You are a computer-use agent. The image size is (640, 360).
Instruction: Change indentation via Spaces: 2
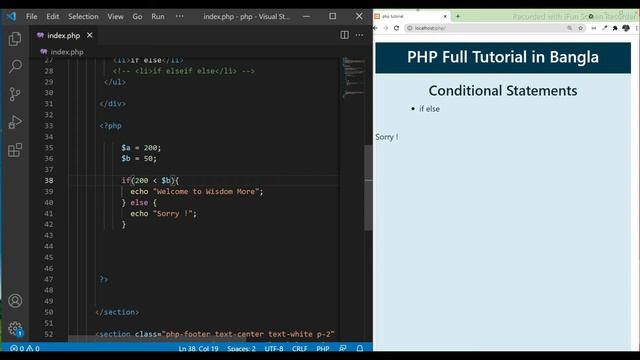click(x=241, y=349)
